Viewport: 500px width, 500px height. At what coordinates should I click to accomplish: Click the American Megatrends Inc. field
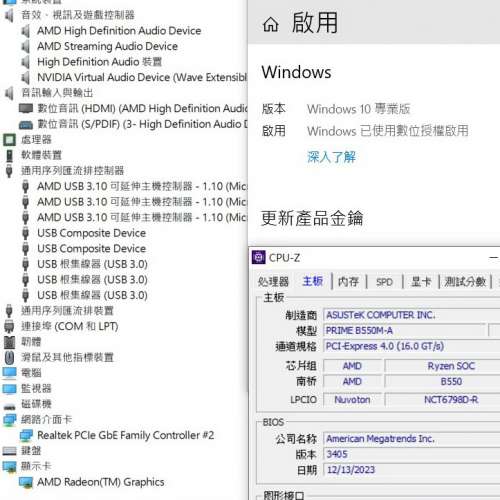412,439
